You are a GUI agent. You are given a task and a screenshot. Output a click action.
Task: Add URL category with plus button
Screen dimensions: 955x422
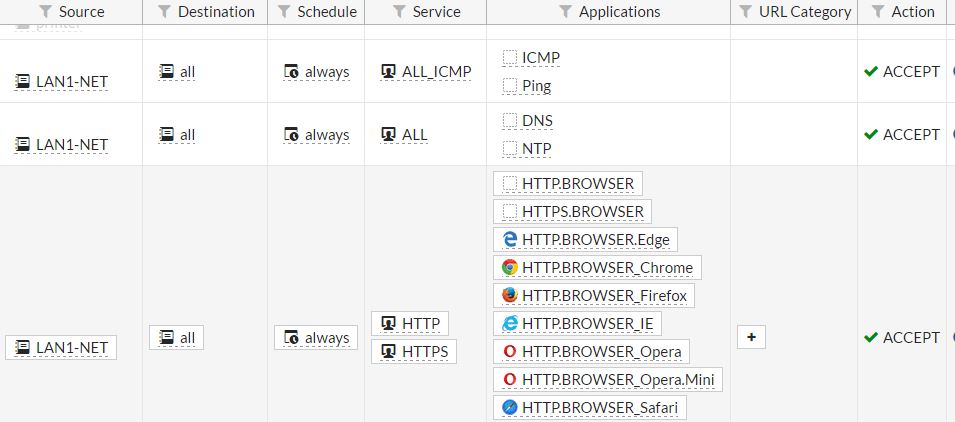point(751,338)
